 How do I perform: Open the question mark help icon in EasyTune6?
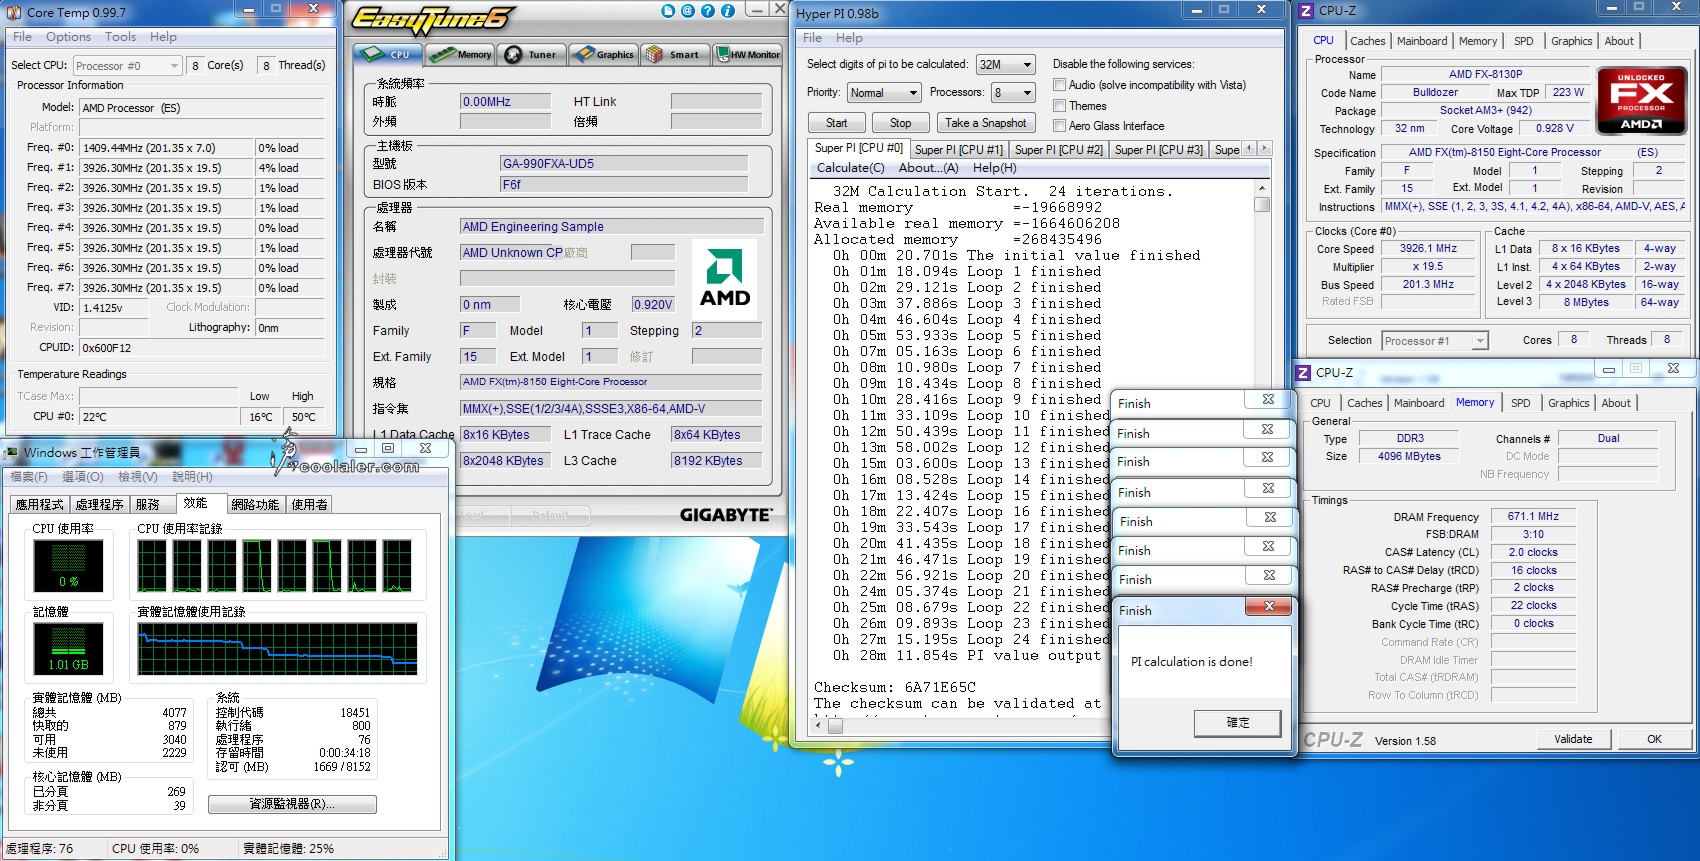pyautogui.click(x=708, y=11)
